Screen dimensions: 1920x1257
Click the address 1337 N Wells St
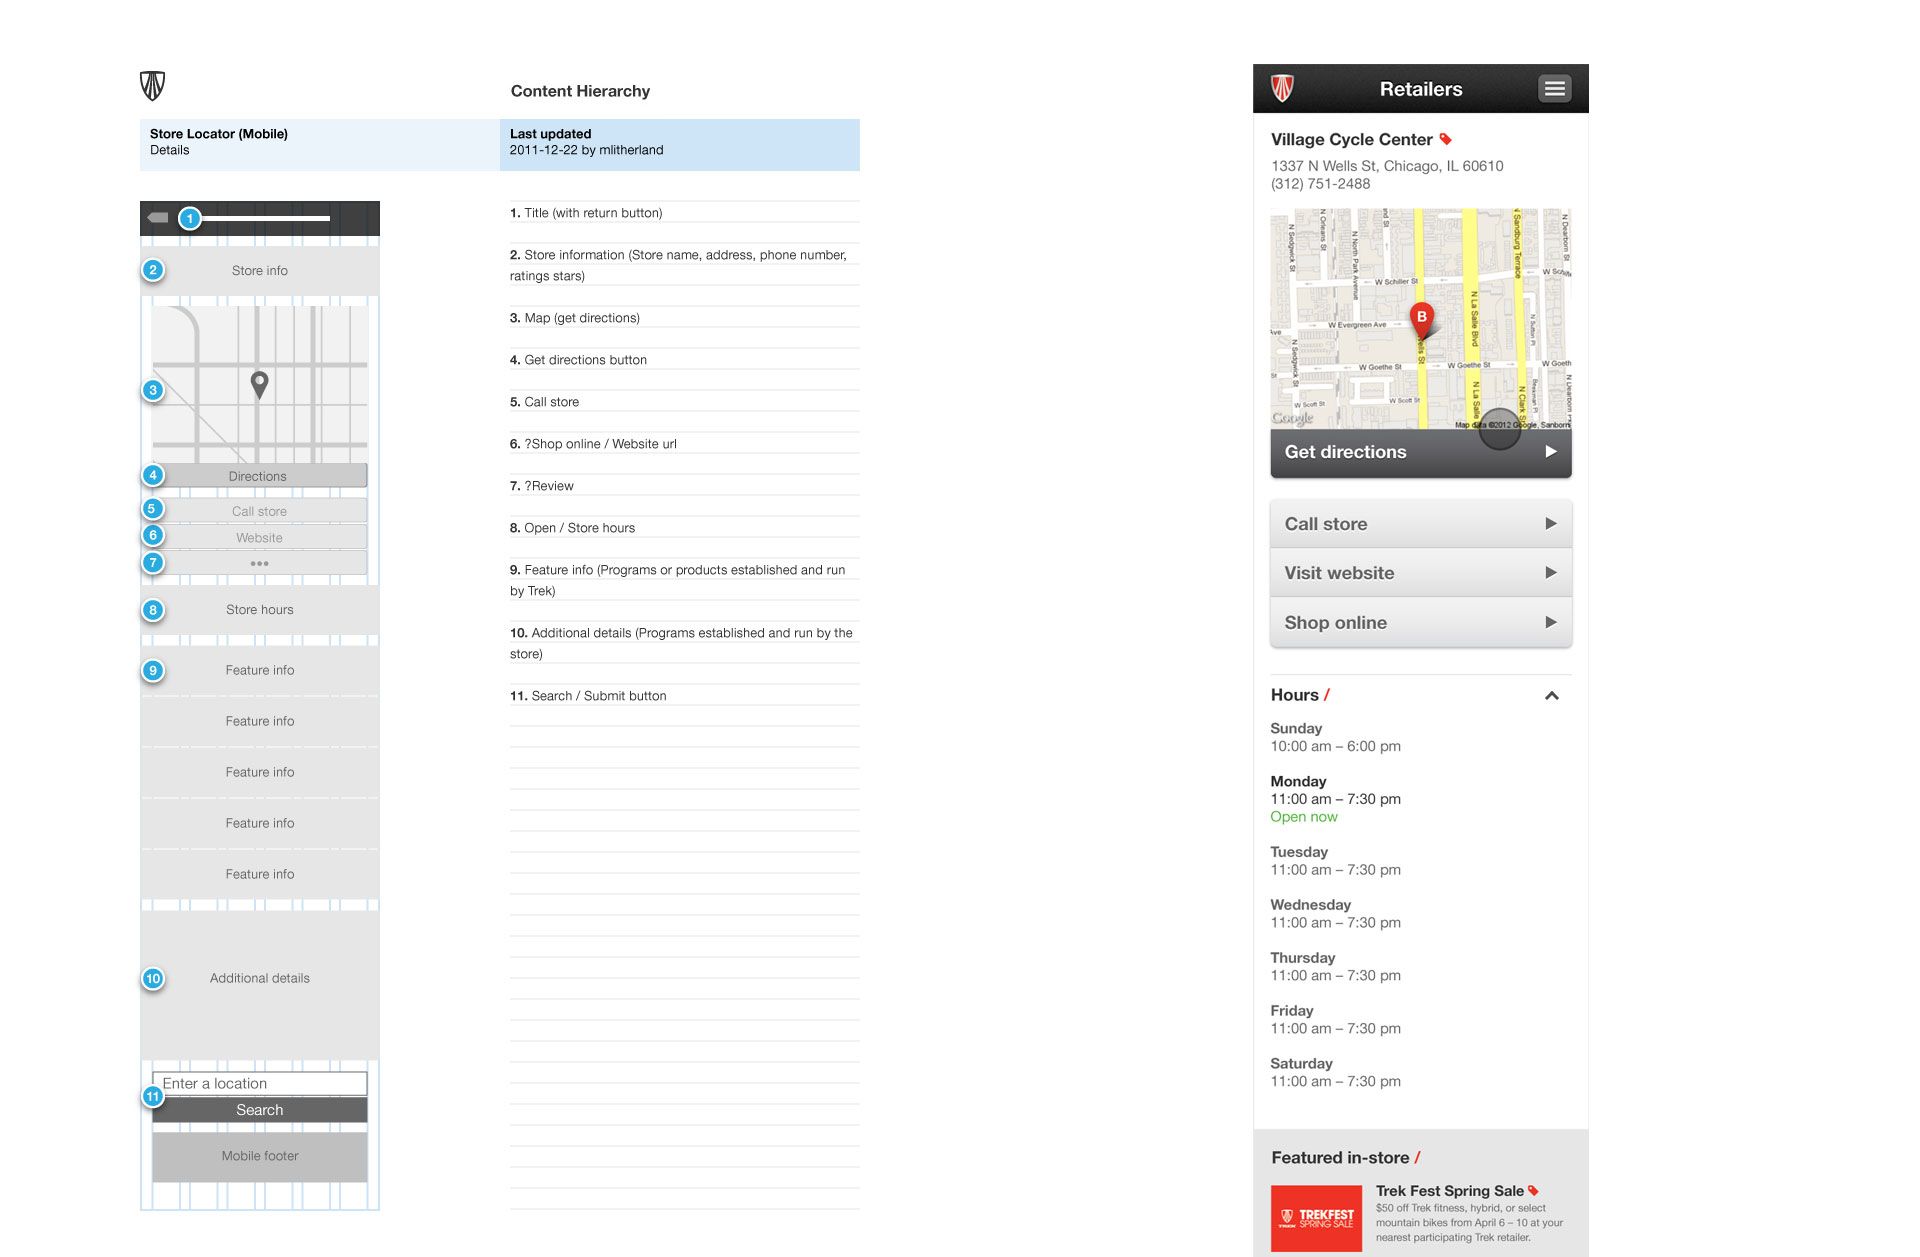coord(1387,166)
